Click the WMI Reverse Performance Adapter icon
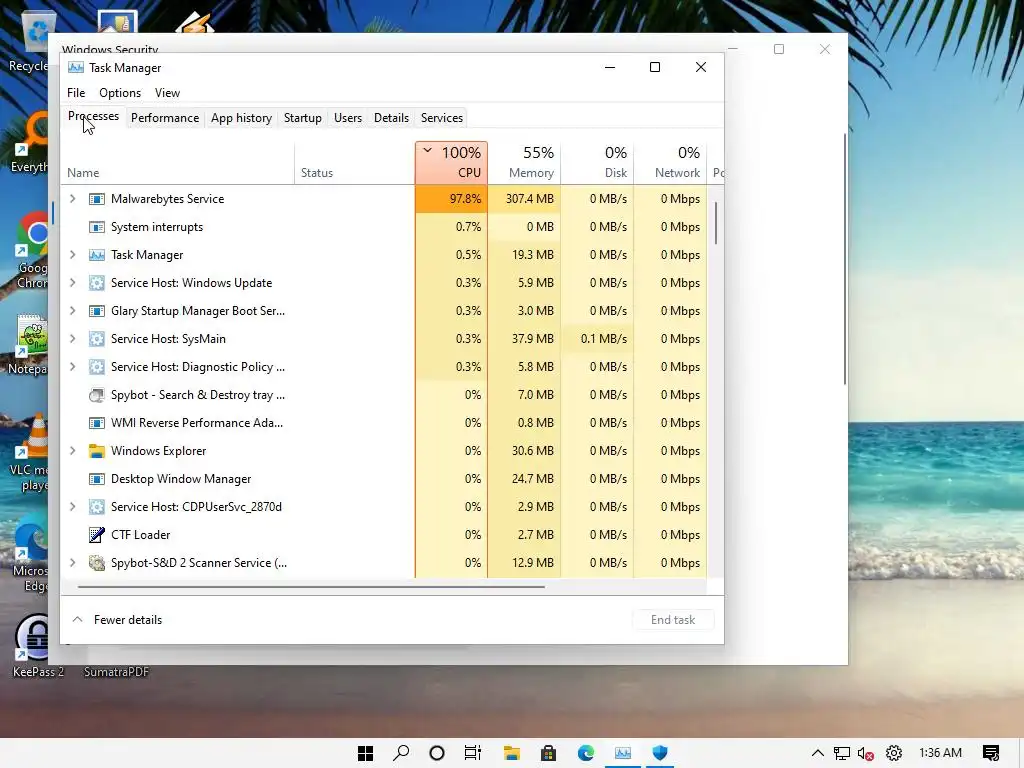Screen dimensions: 1024x768 pos(97,423)
